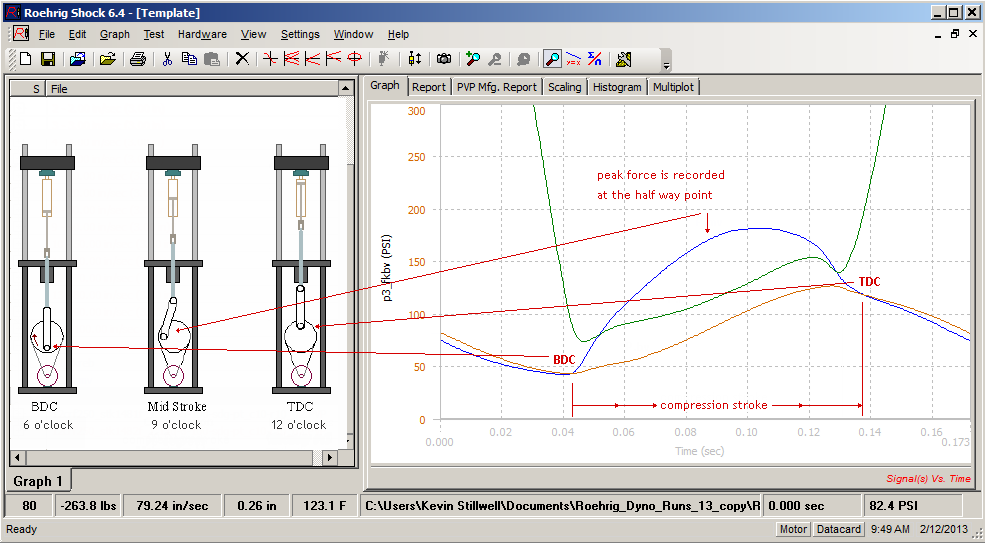Expand the toolbar overflow options arrow
This screenshot has width=985, height=543.
click(x=666, y=63)
